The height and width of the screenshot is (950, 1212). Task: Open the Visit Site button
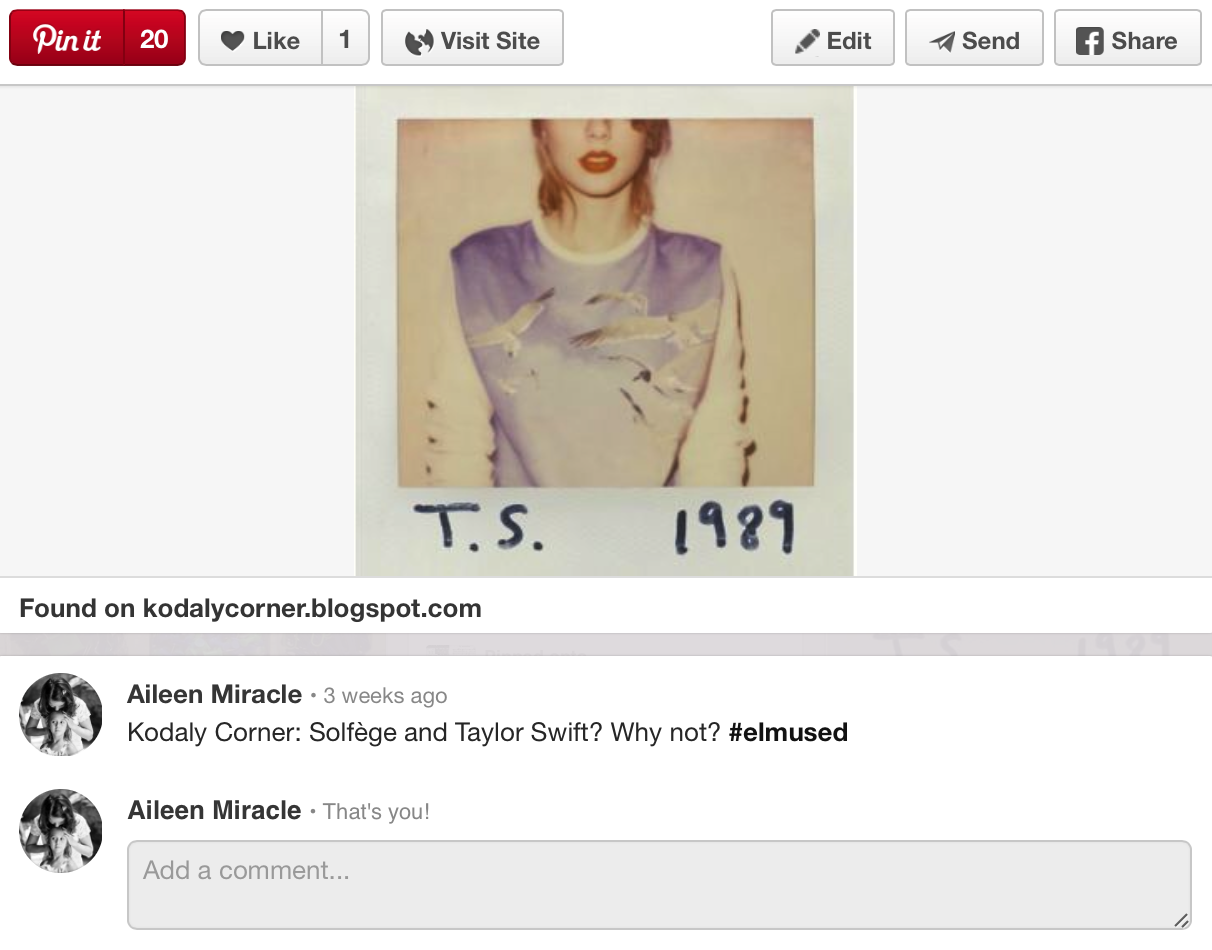click(472, 38)
